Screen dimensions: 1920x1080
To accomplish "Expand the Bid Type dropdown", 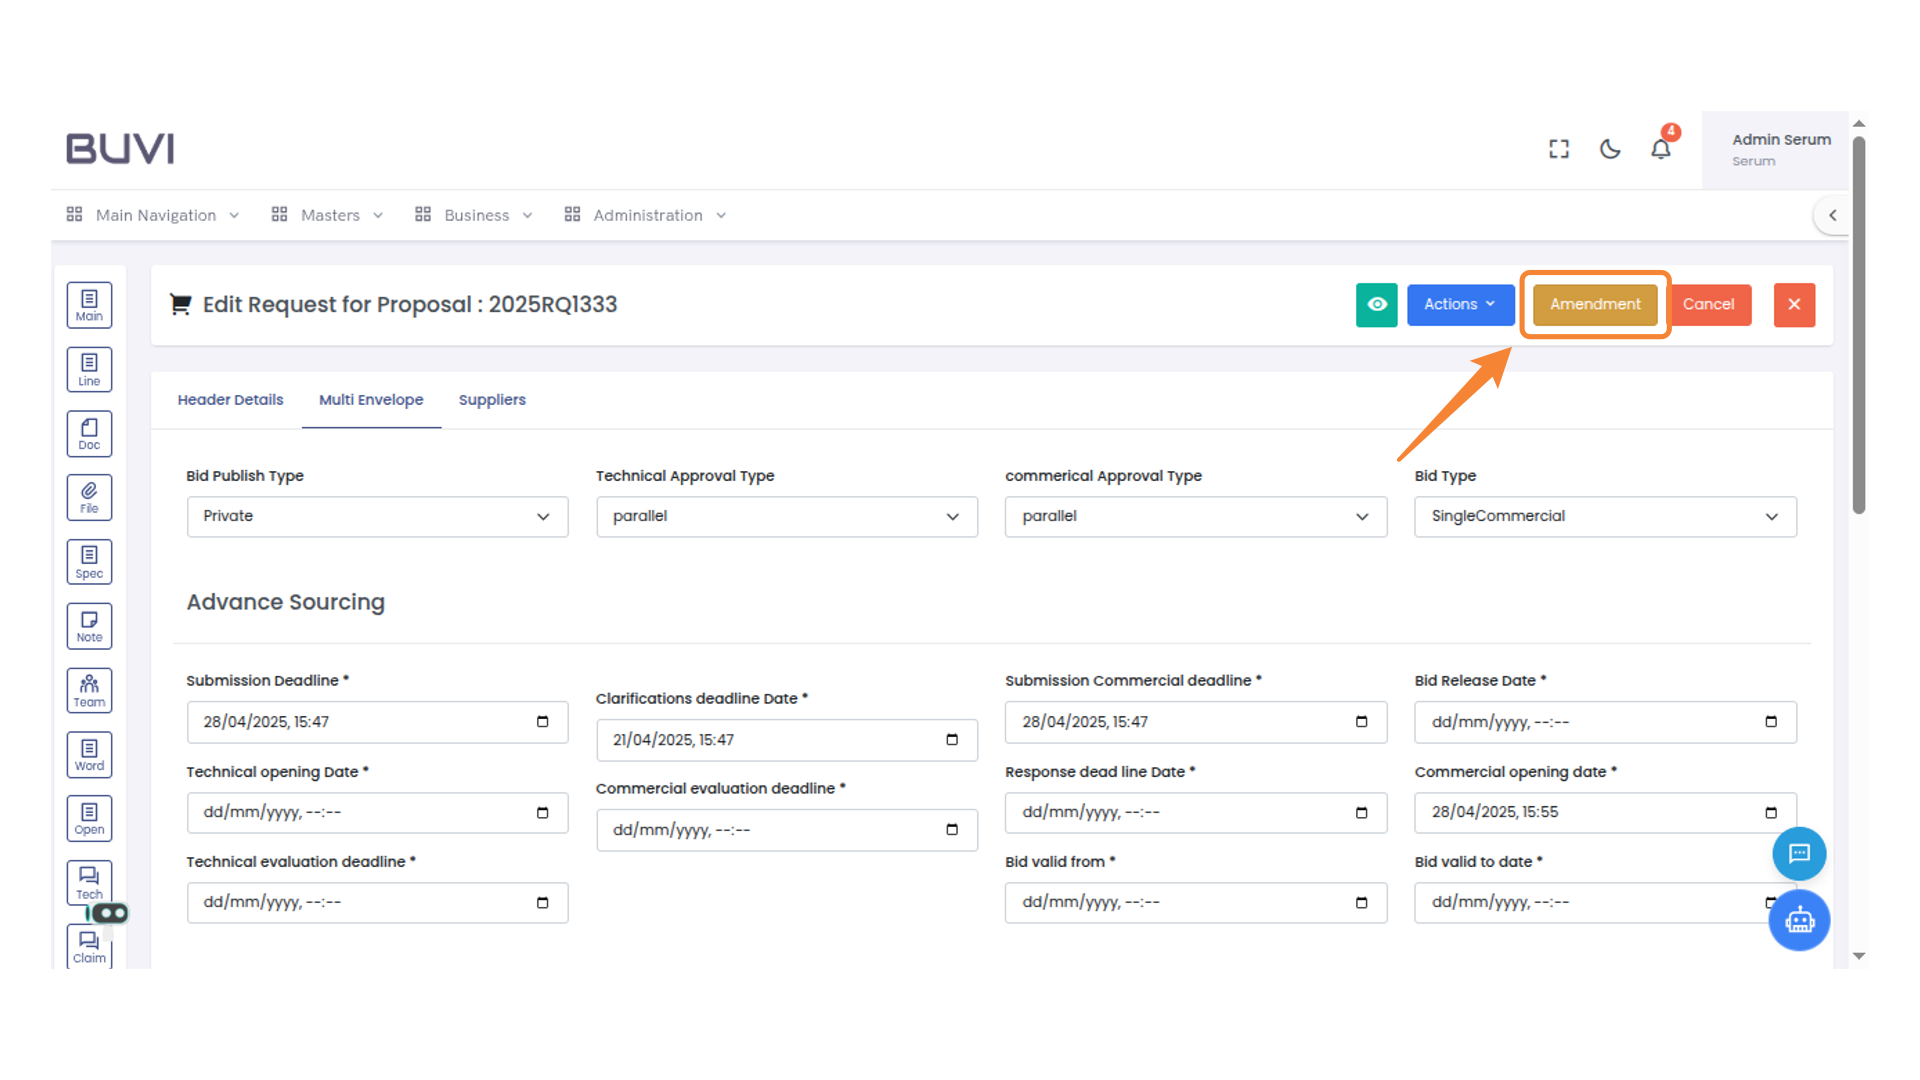I will (x=1604, y=517).
